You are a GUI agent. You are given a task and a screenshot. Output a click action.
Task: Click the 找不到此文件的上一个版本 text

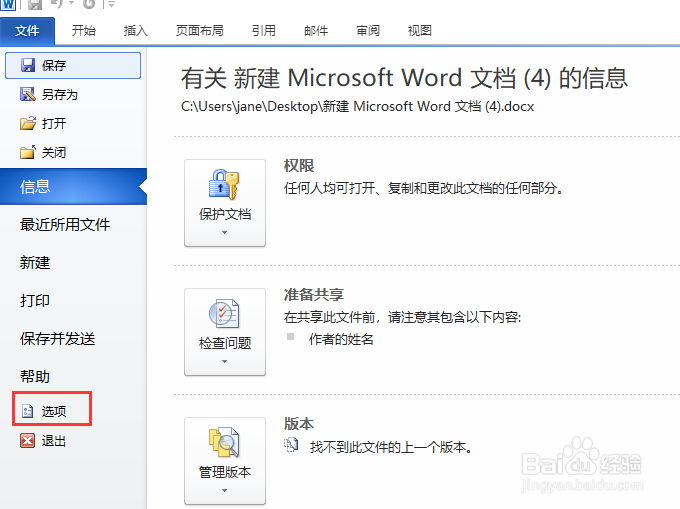click(391, 447)
